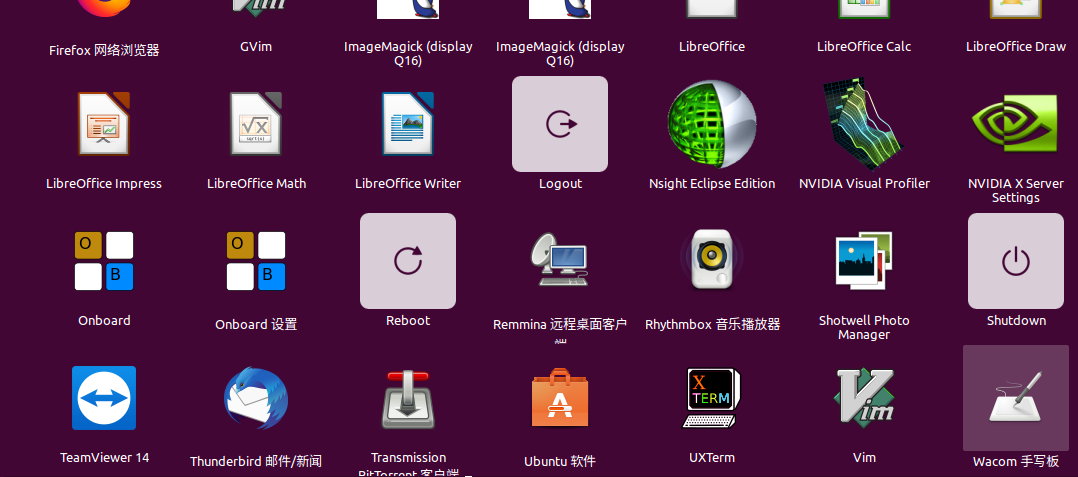Click the LibreOffice Calc label

864,47
